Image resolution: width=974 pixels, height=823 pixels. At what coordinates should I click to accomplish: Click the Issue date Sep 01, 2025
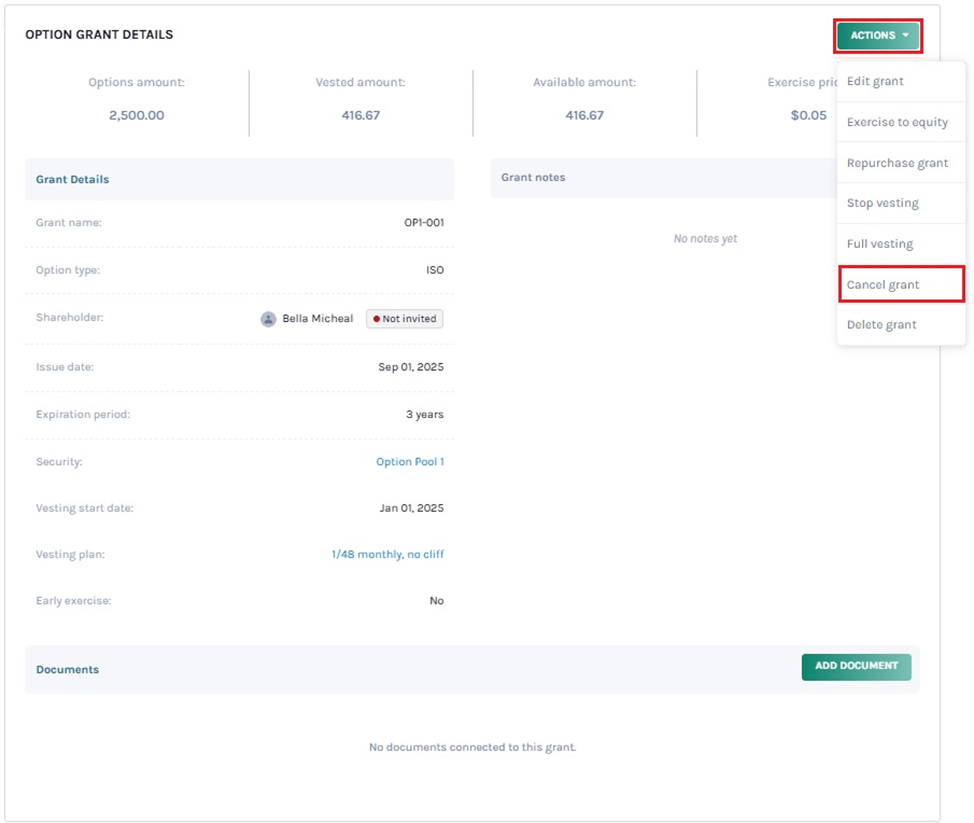[410, 367]
